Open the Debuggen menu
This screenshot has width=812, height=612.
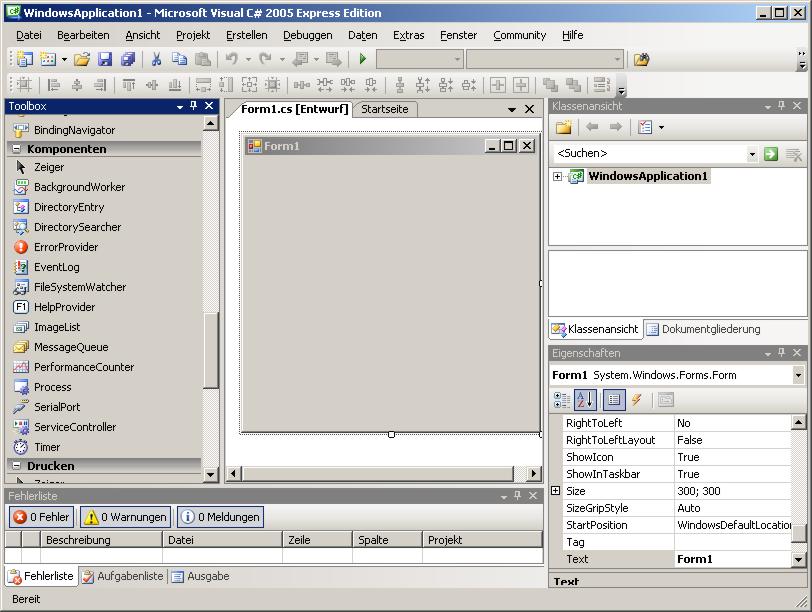point(308,35)
